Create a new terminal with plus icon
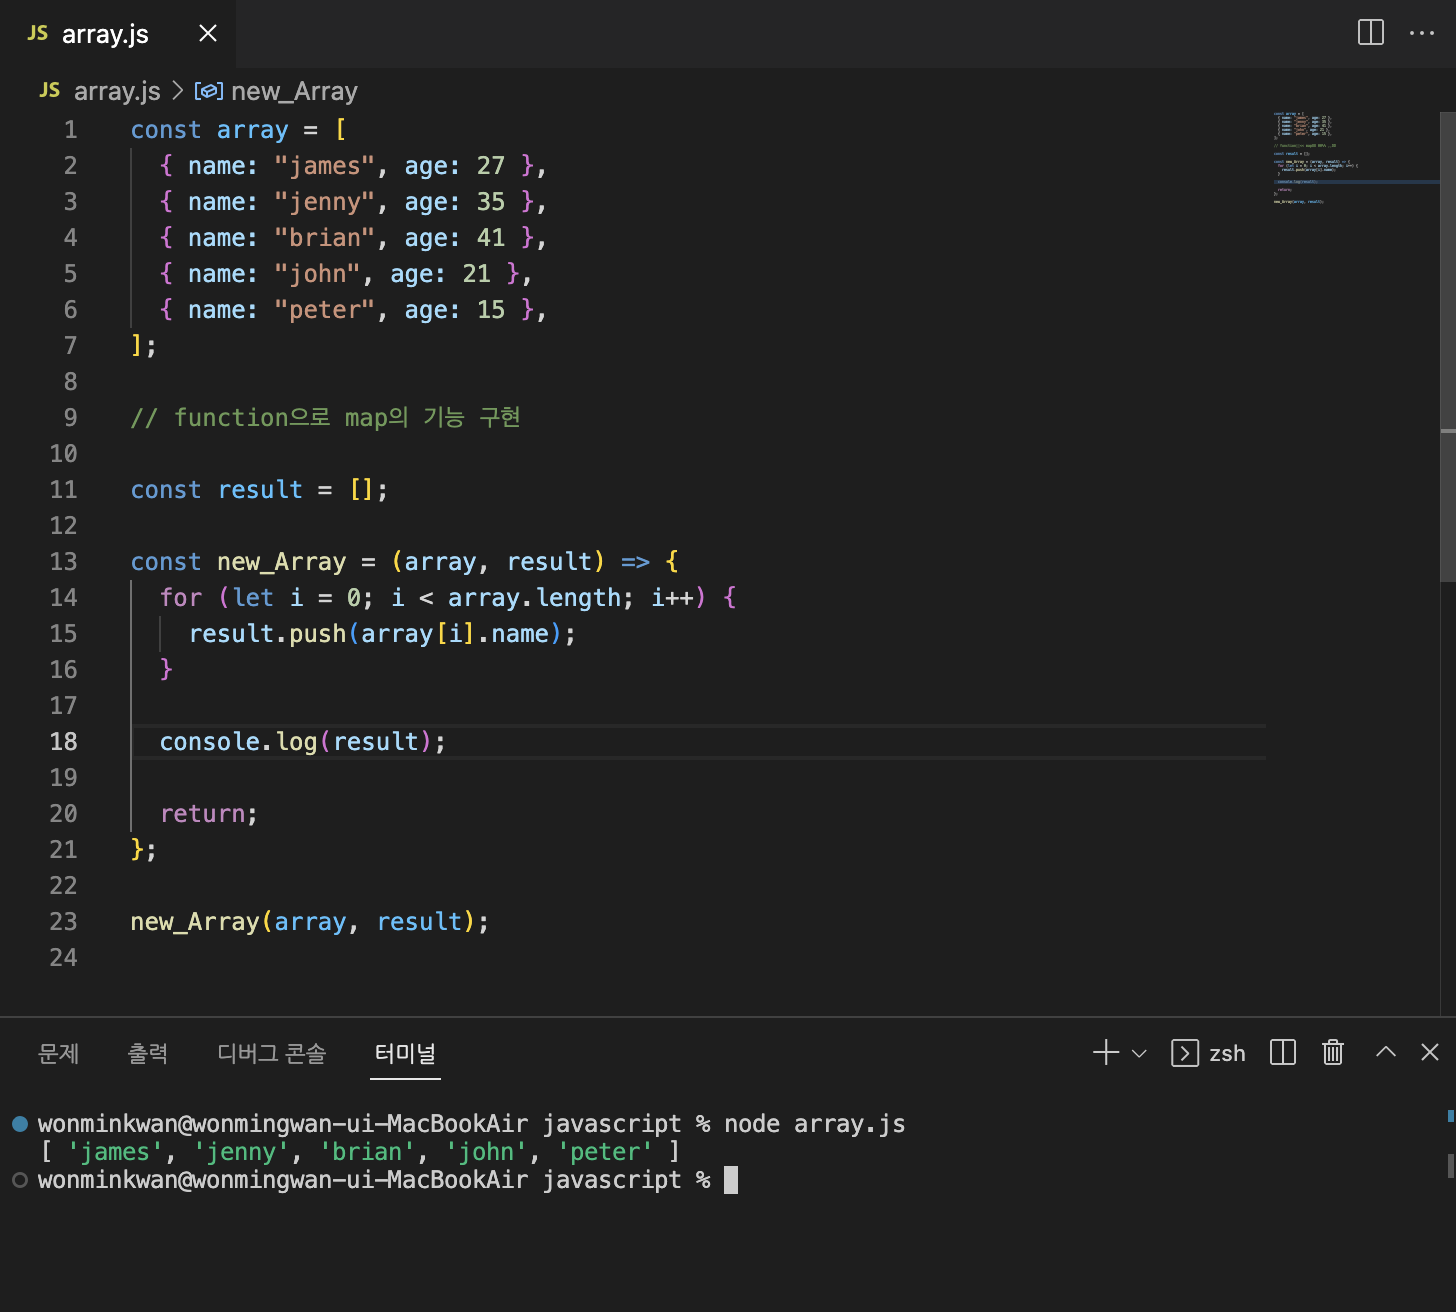 point(1106,1052)
